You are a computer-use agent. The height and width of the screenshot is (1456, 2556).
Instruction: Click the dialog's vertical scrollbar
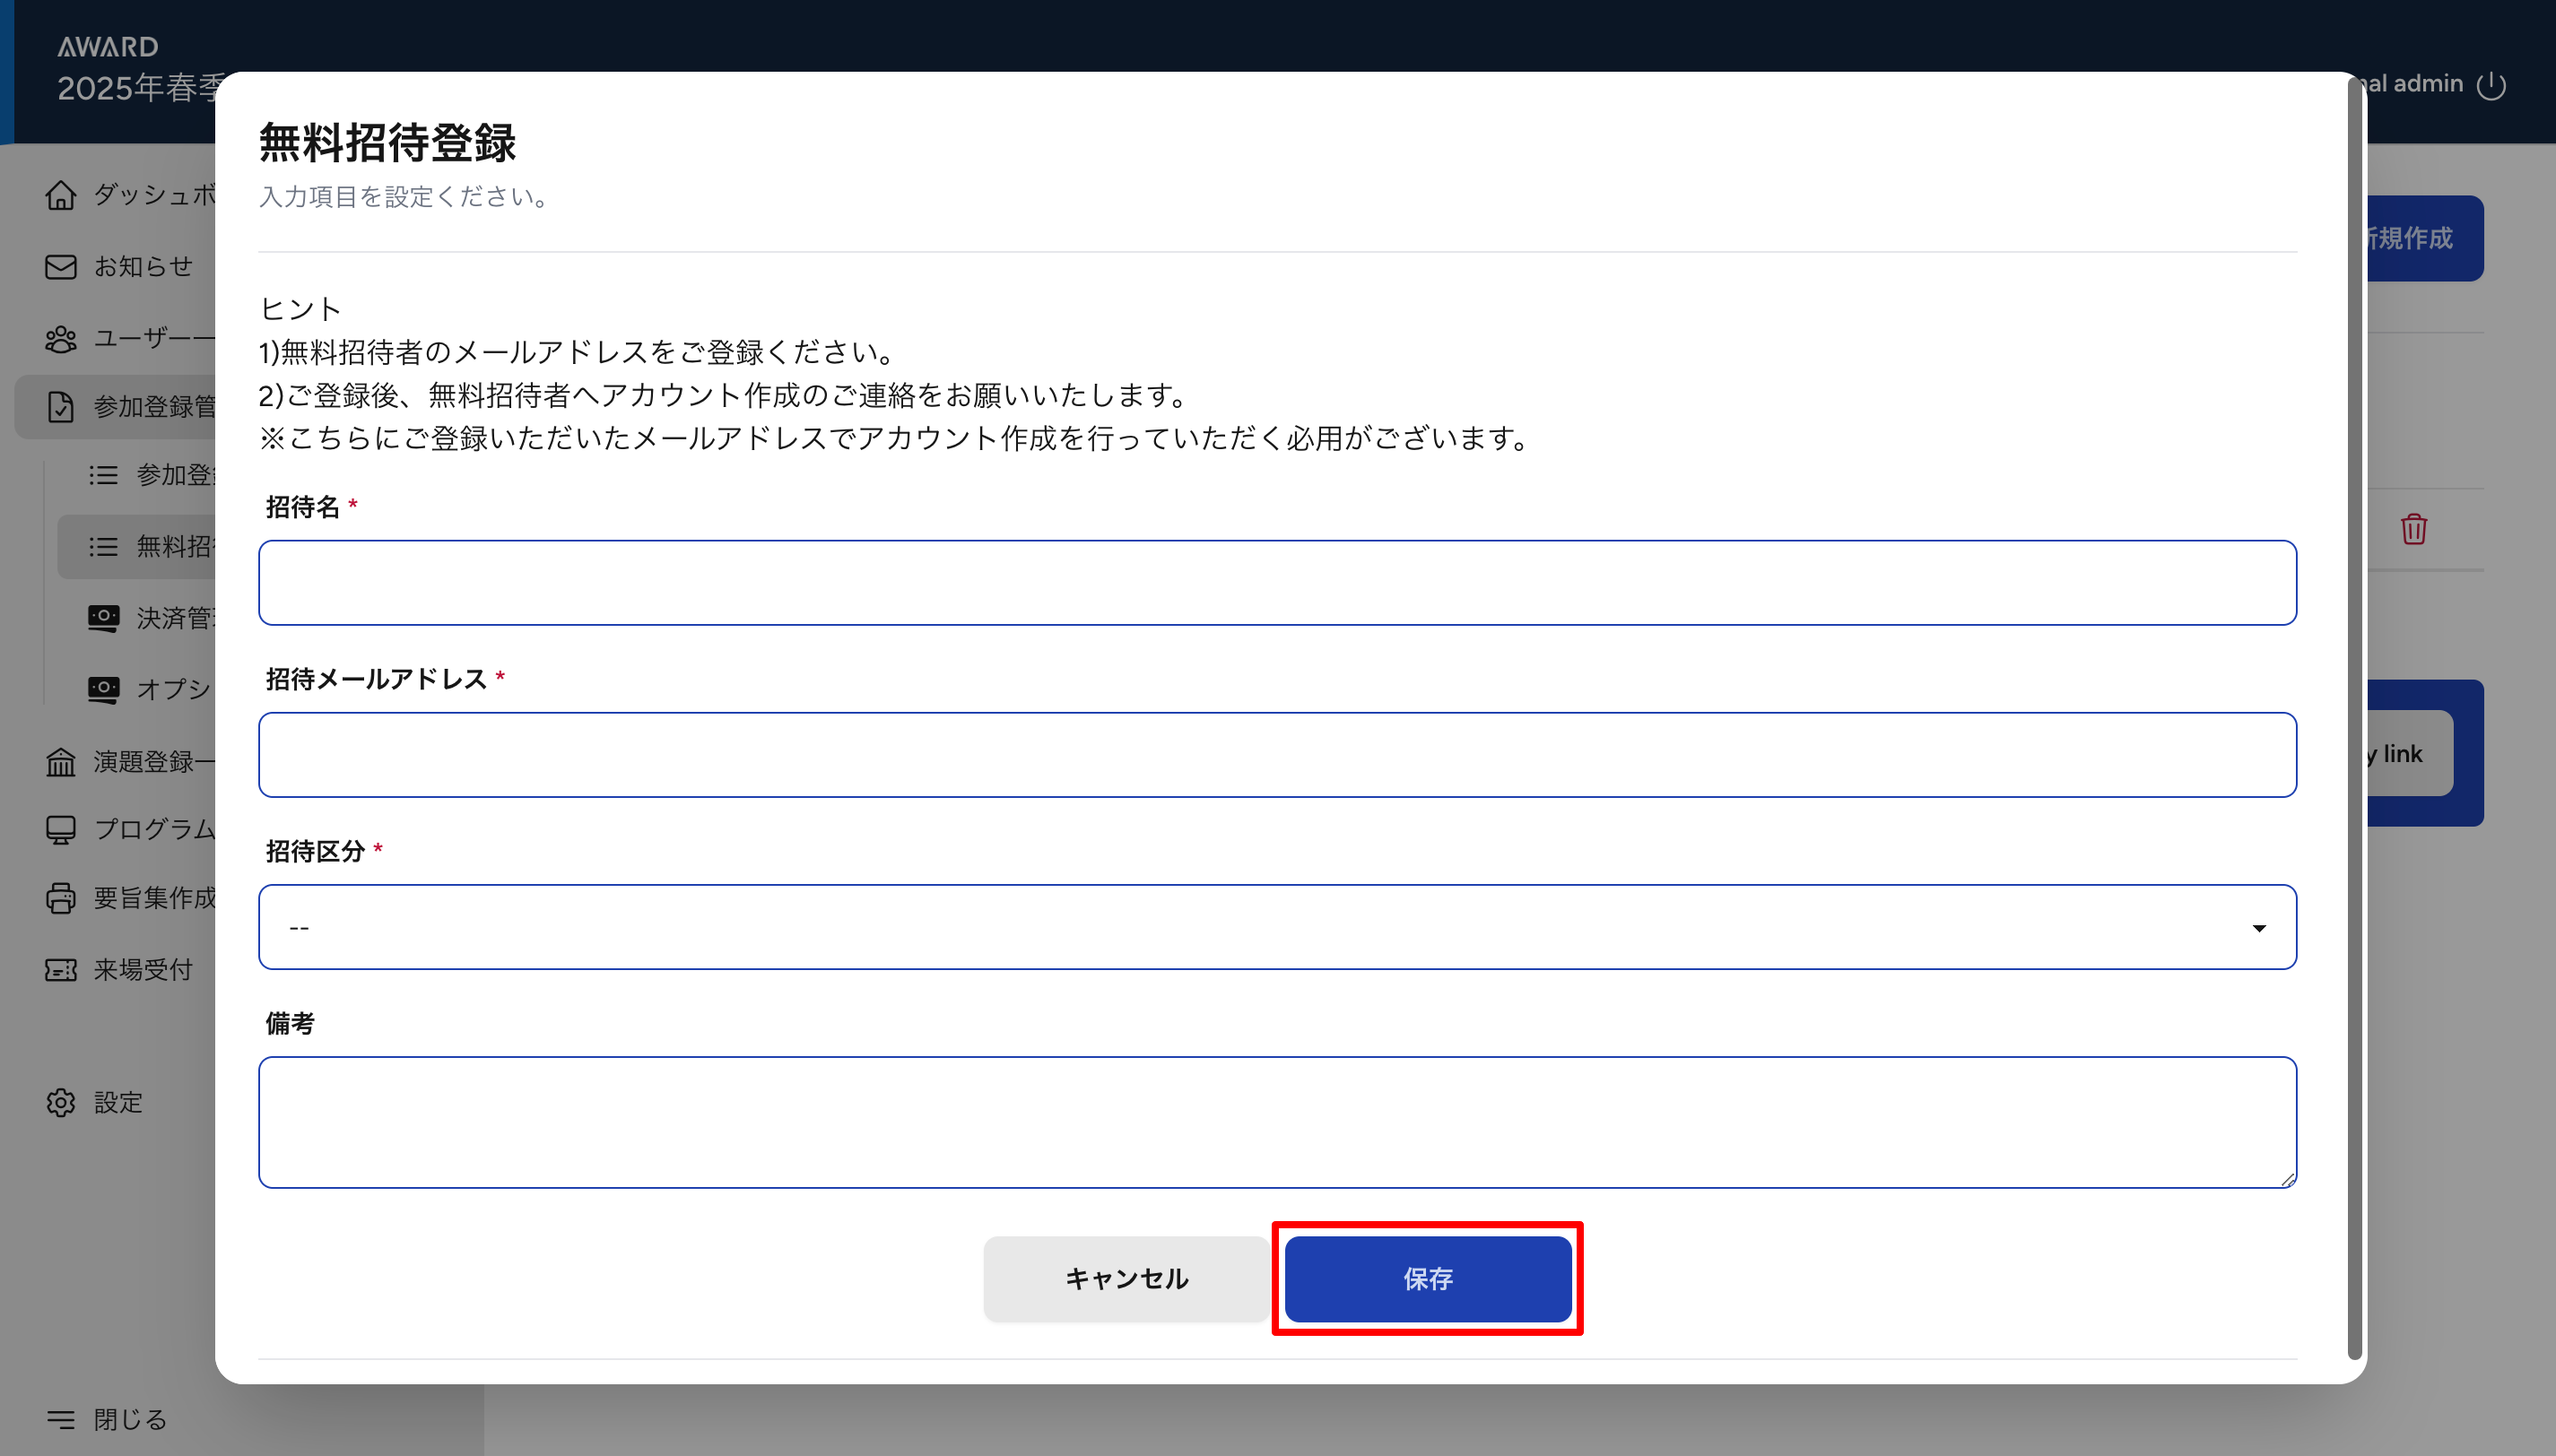tap(2355, 700)
